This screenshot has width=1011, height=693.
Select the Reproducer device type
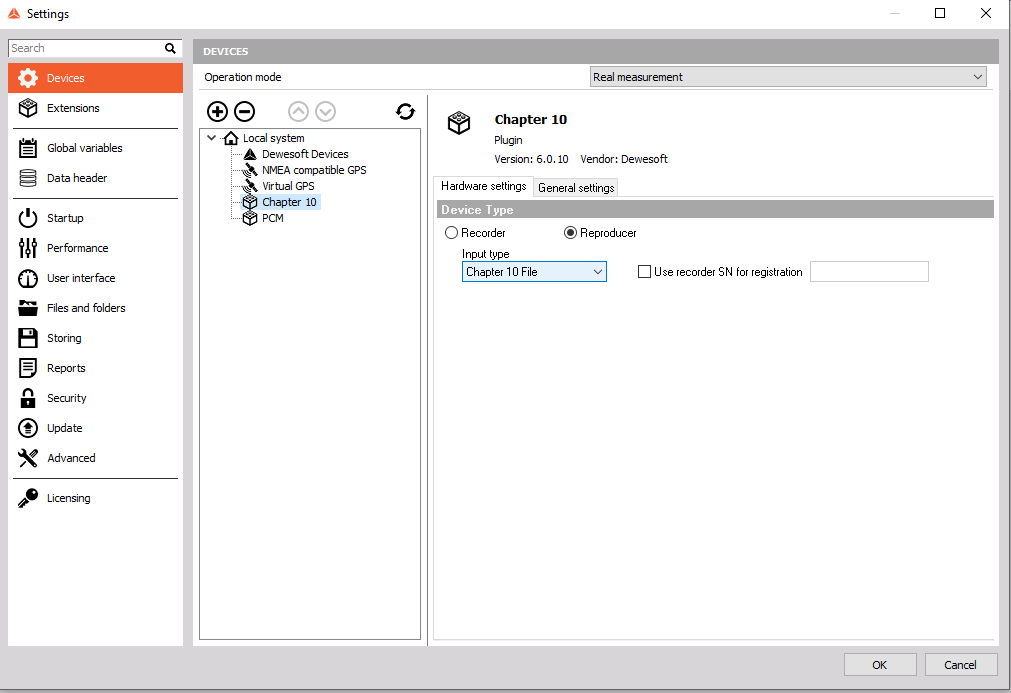point(570,233)
